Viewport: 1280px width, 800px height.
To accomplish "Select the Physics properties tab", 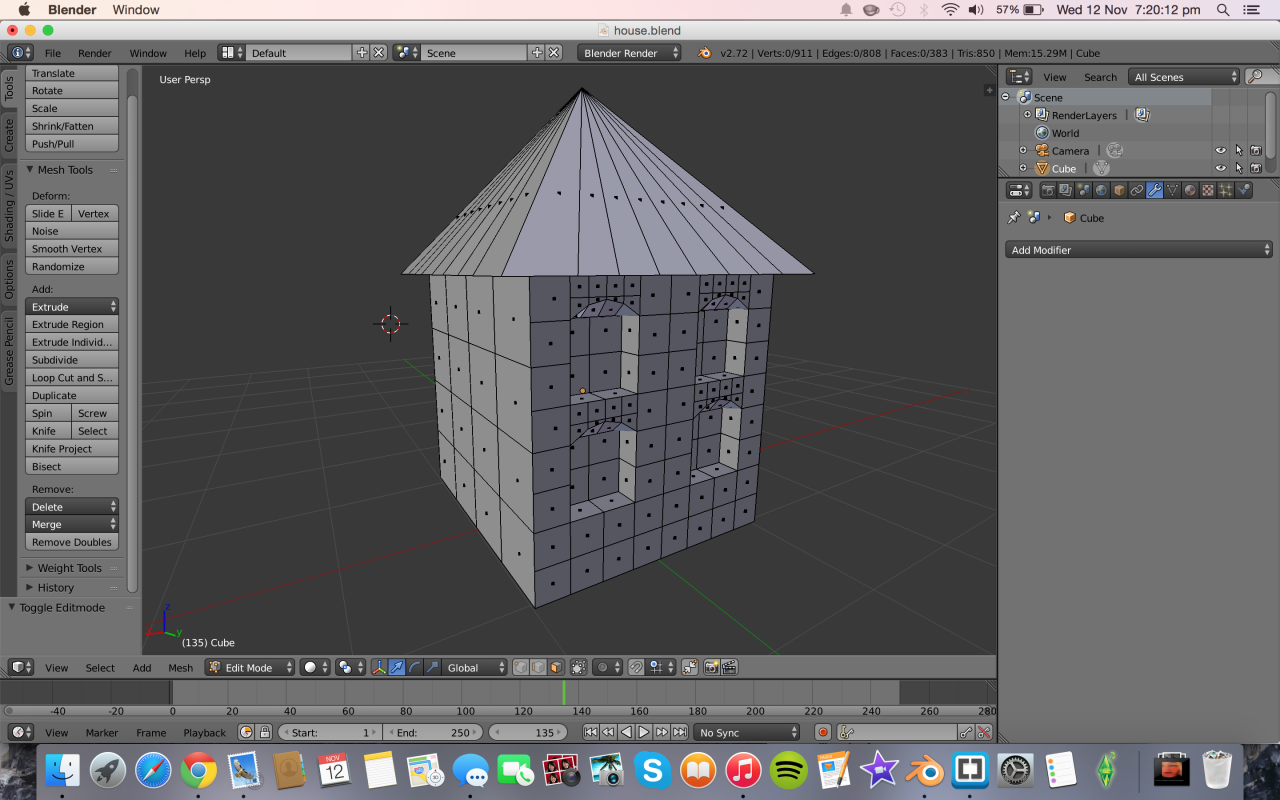I will click(1244, 189).
